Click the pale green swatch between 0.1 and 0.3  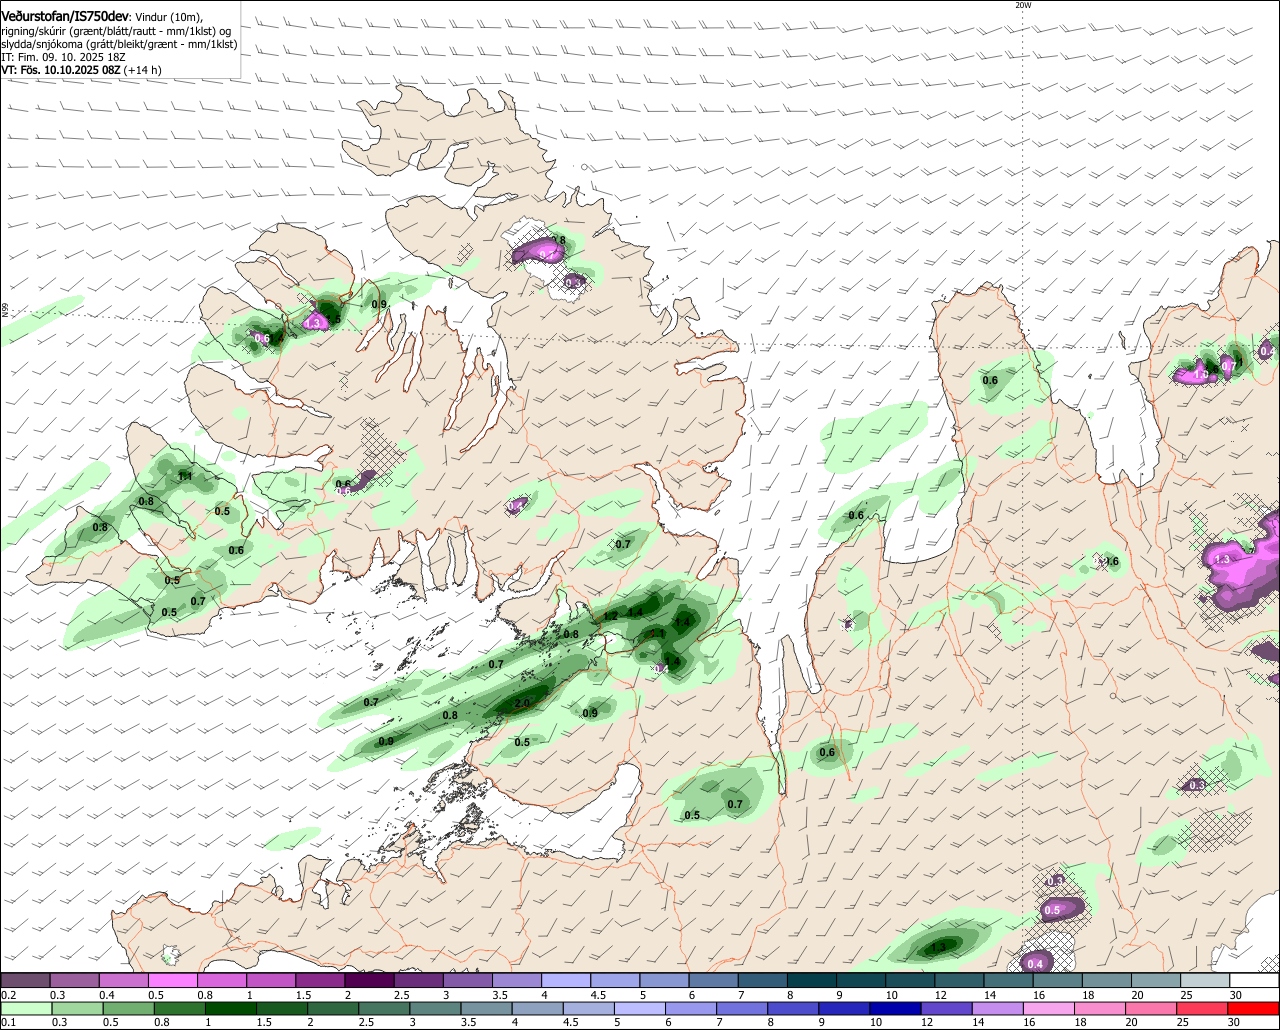pos(26,1008)
